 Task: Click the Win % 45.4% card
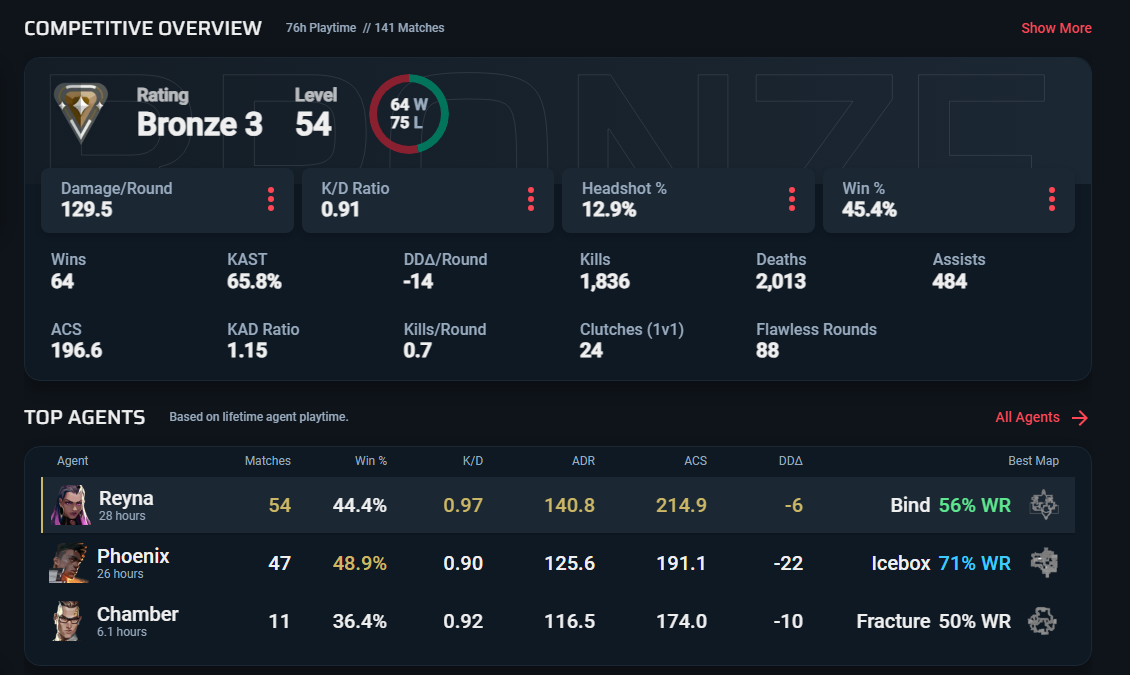(948, 200)
